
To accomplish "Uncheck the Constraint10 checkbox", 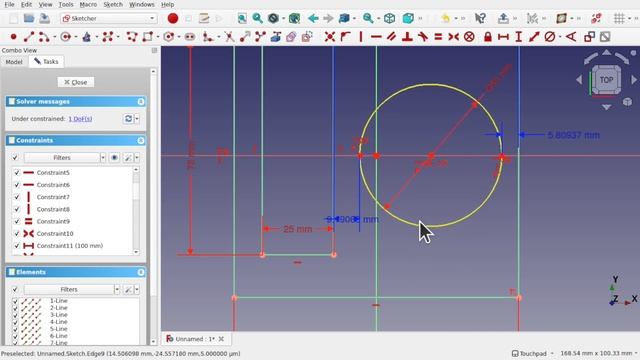I will [17, 233].
